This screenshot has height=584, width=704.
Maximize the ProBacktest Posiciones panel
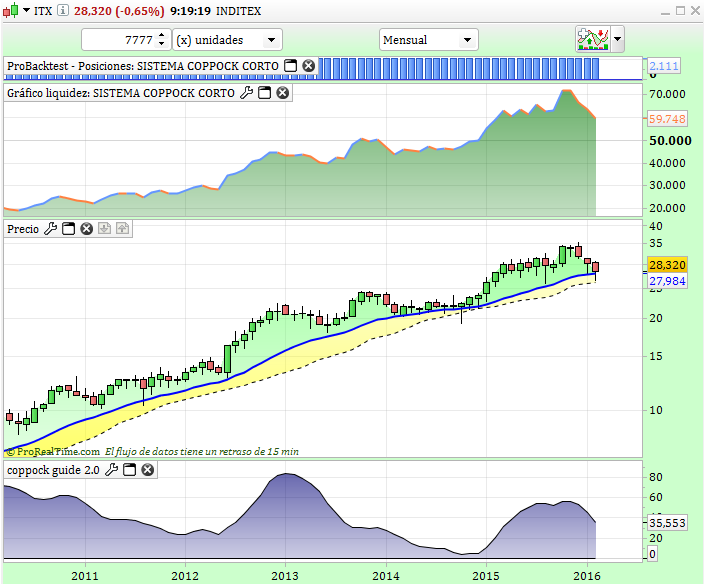click(291, 66)
